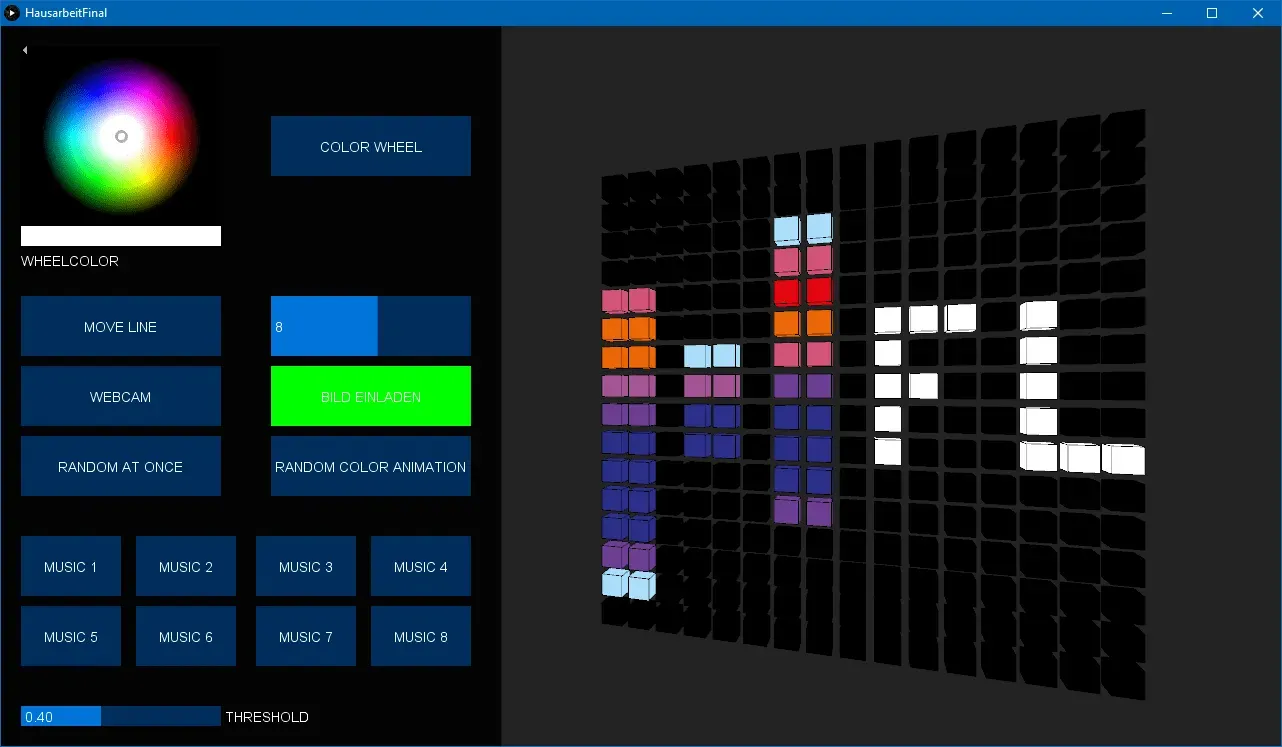The height and width of the screenshot is (747, 1282).
Task: Click the HausarbeitFinal app icon in title bar
Action: (x=13, y=13)
